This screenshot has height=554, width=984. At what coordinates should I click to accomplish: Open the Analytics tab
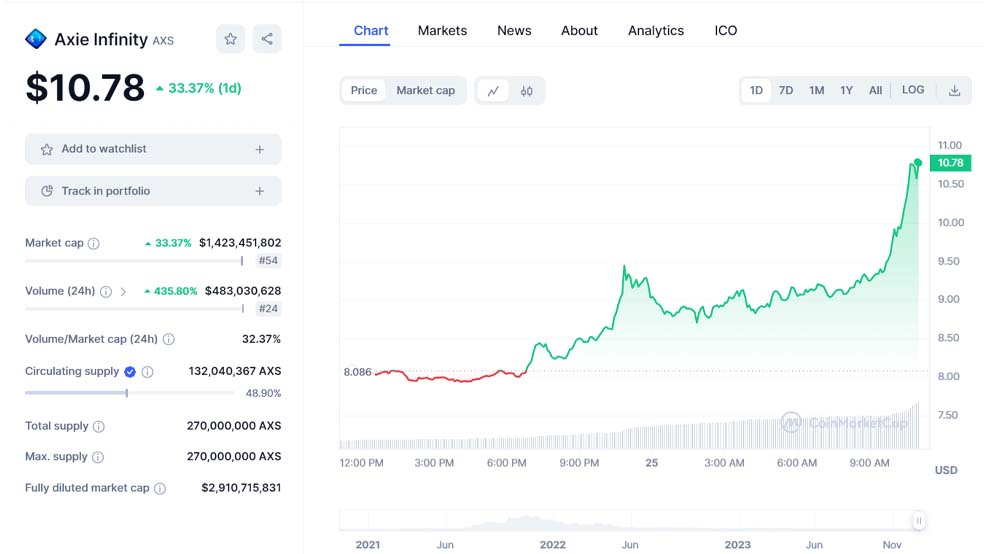tap(656, 31)
